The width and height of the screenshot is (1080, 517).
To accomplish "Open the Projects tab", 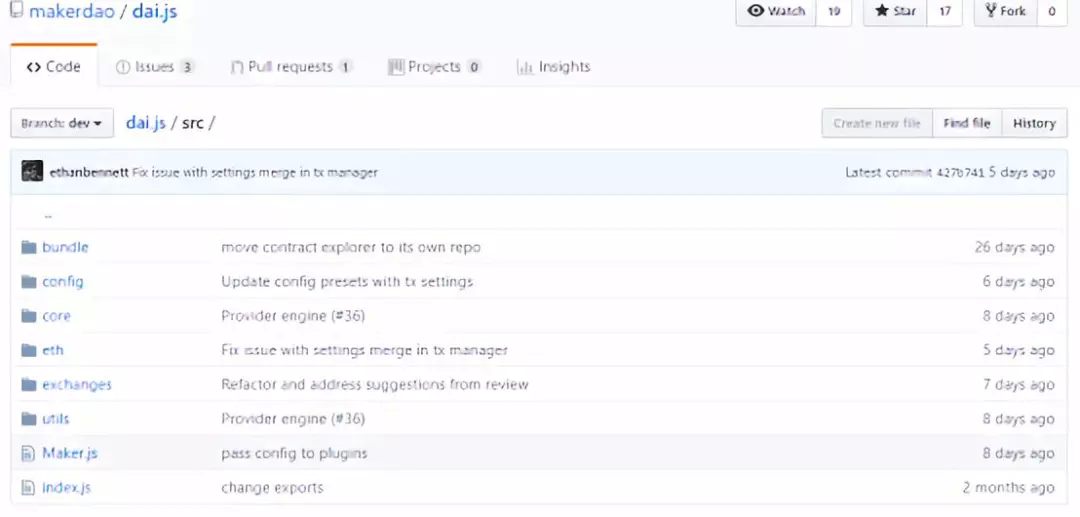I will point(434,67).
